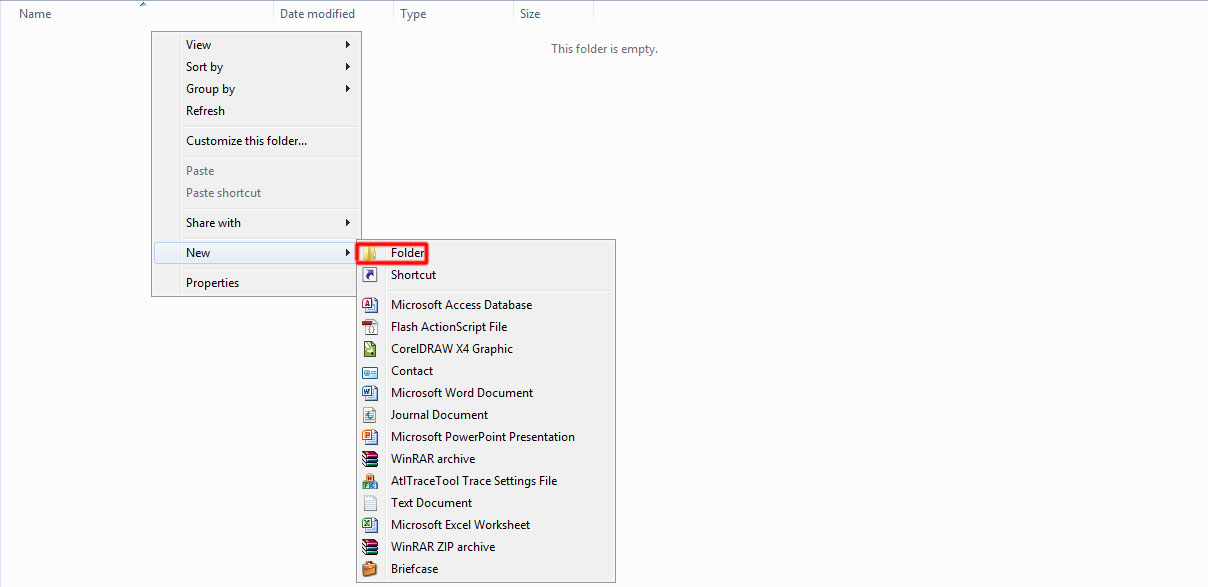Create a new Shortcut

413,275
